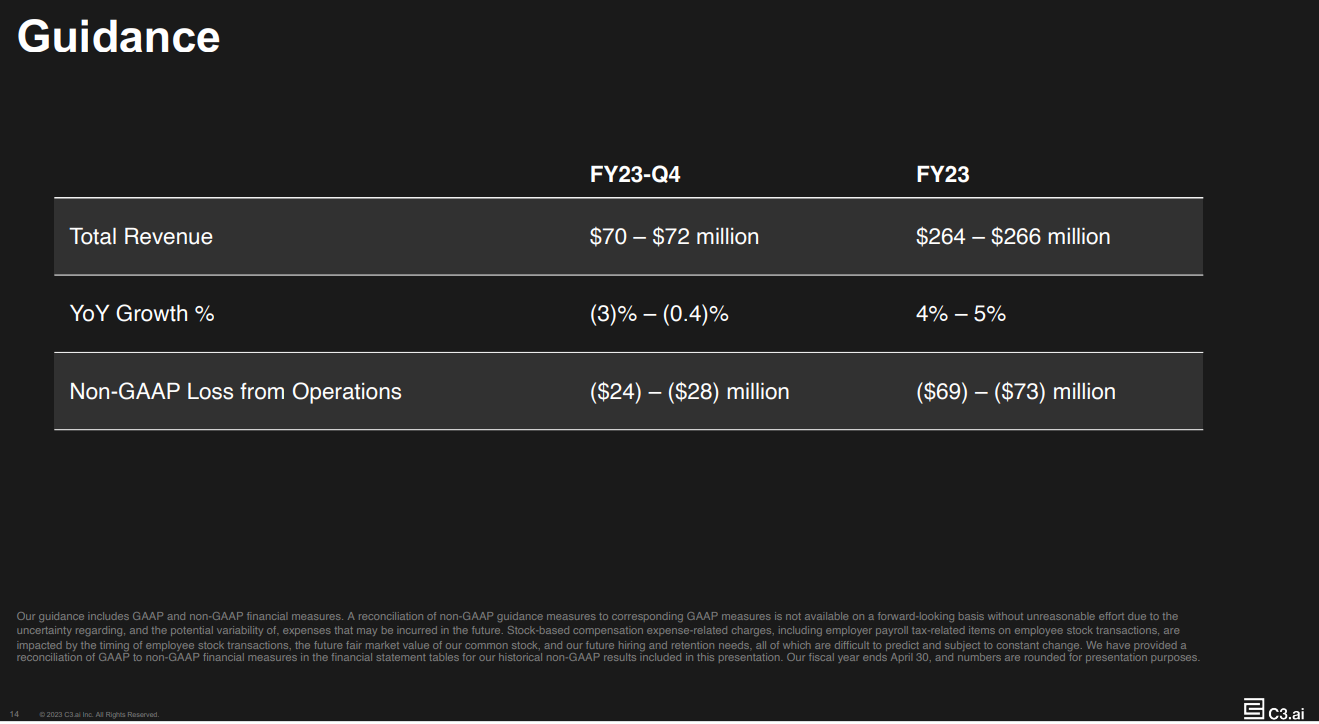Click the "We have provided a" footnote text

(x=1137, y=645)
